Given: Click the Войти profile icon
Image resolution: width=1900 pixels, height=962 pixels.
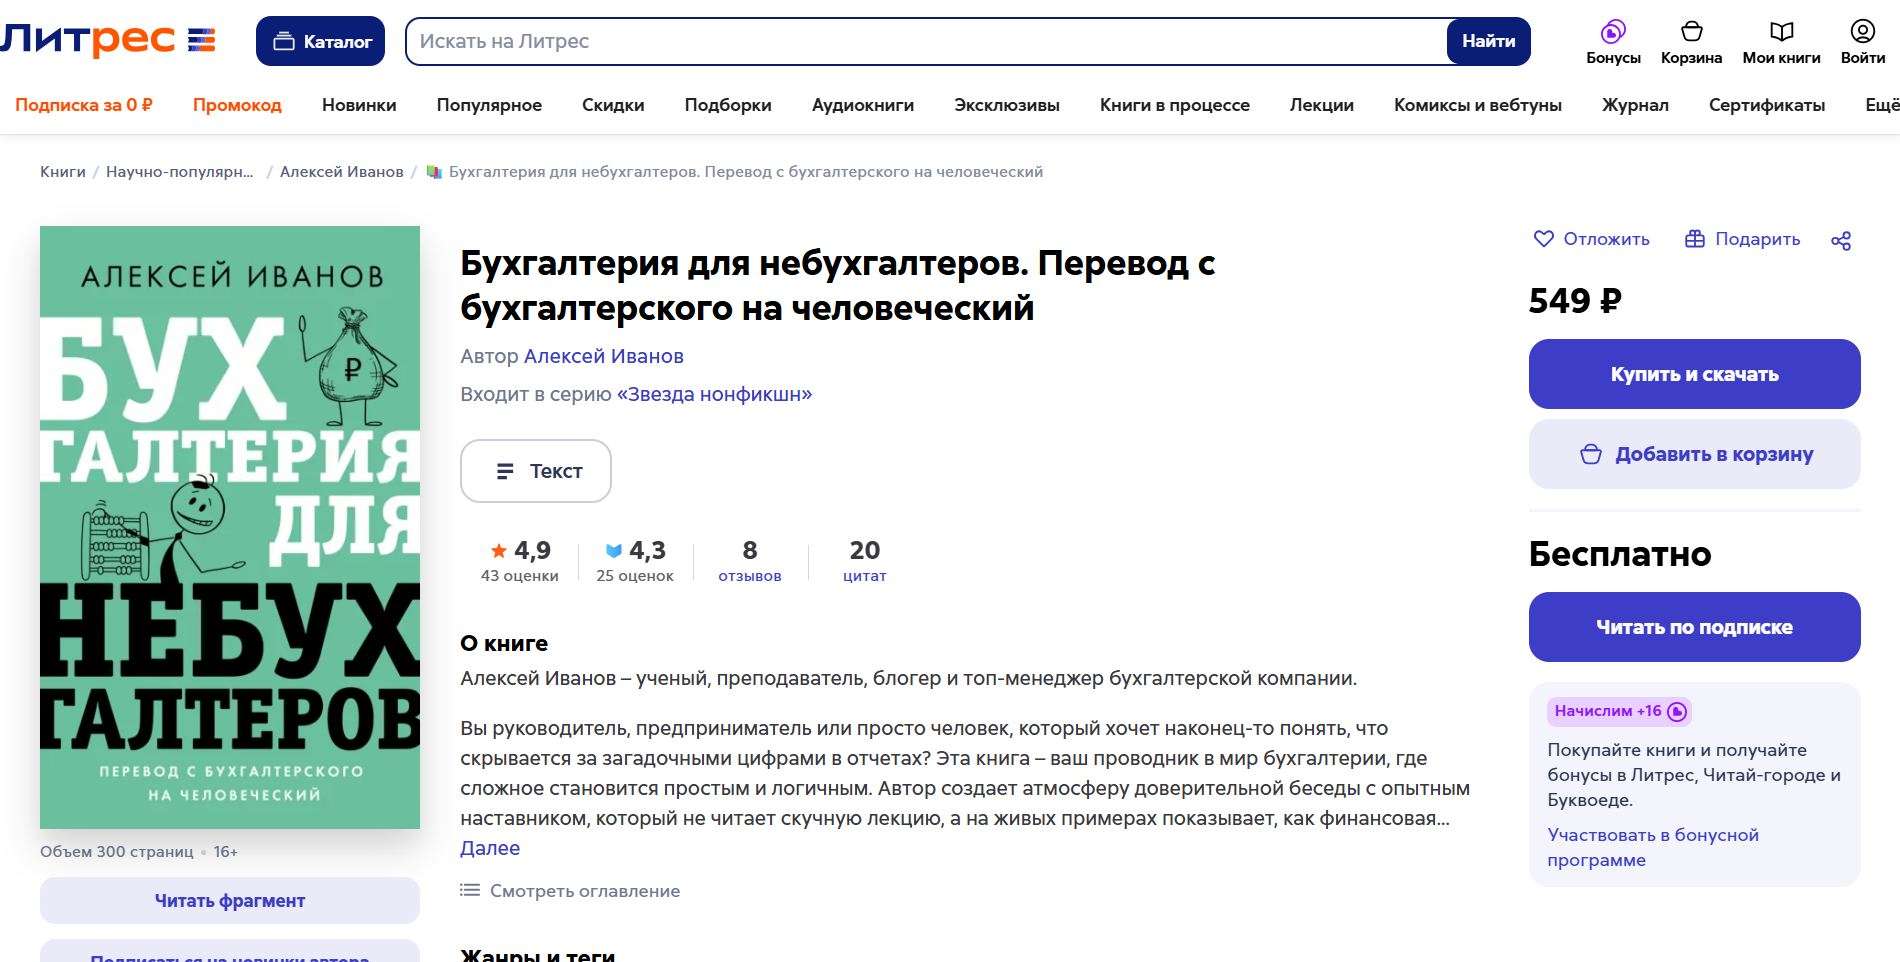Looking at the screenshot, I should pyautogui.click(x=1862, y=31).
